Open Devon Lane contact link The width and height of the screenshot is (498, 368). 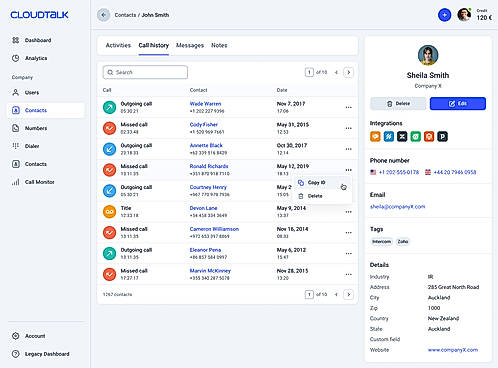pyautogui.click(x=203, y=208)
